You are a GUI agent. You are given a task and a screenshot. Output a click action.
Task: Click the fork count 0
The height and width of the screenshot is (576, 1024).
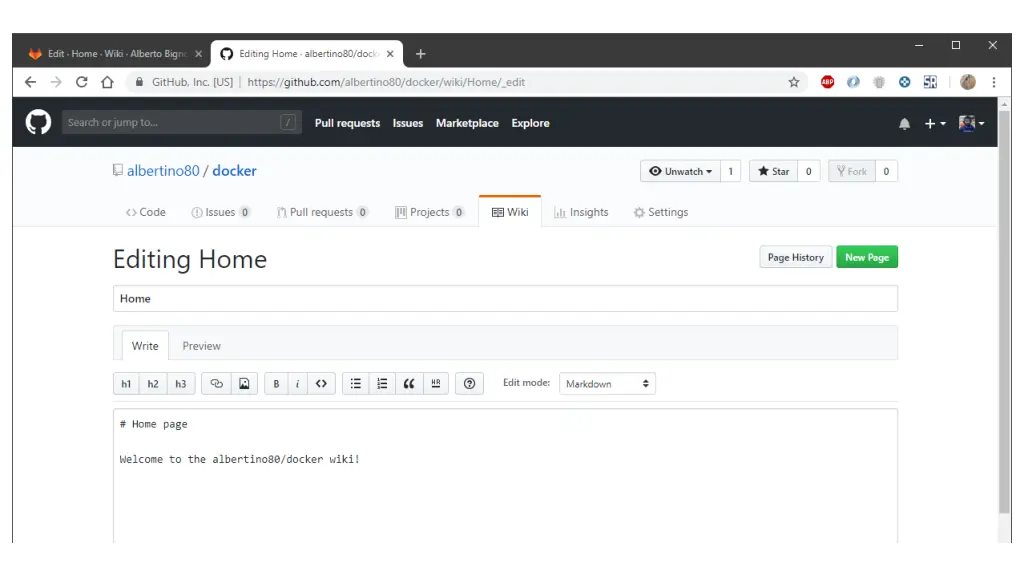point(886,171)
